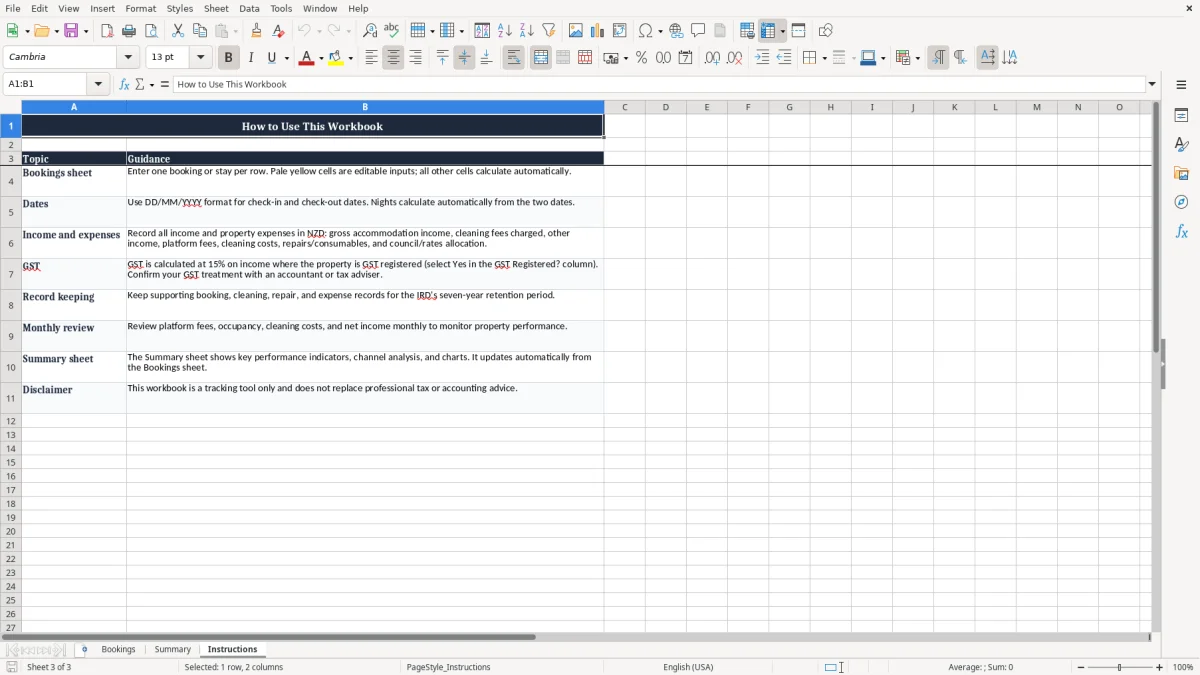The image size is (1200, 675).
Task: Toggle Align Right
Action: pyautogui.click(x=415, y=58)
